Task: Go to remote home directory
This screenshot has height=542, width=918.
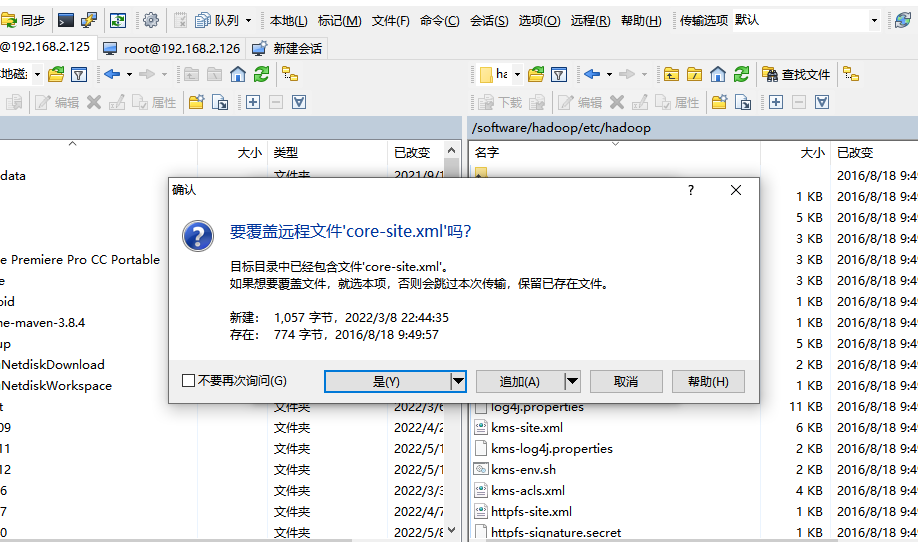Action: click(x=718, y=74)
